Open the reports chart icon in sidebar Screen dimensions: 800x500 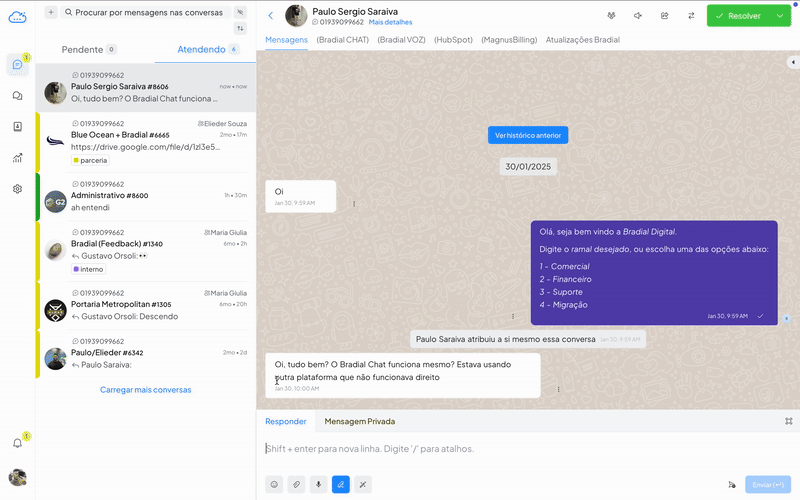pyautogui.click(x=17, y=158)
